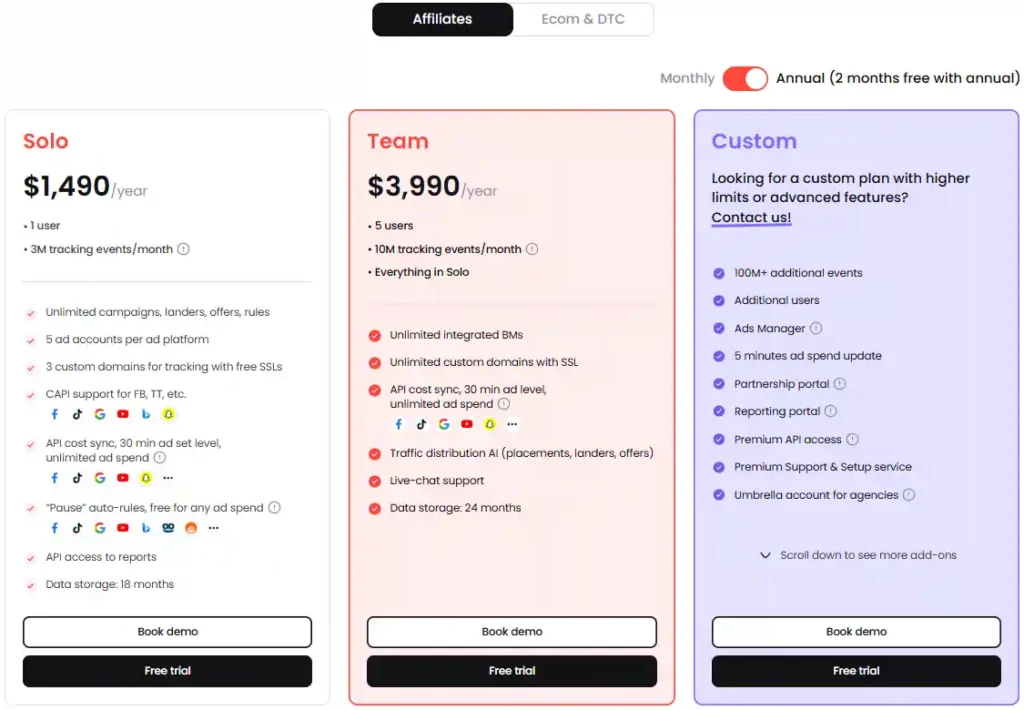
Task: Click Book demo for the Team plan
Action: coord(511,631)
